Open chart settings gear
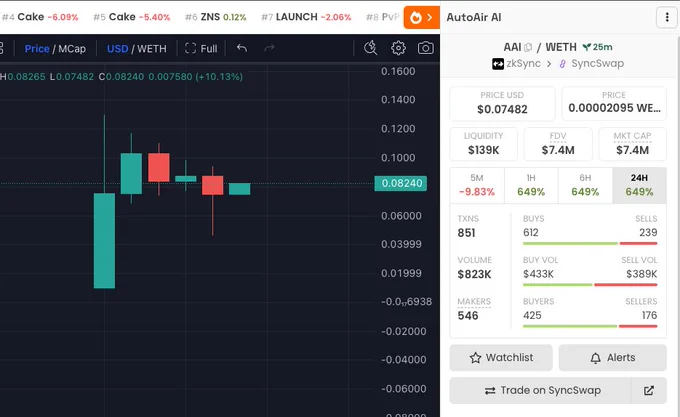Screen dimensions: 680x417 [x=398, y=48]
